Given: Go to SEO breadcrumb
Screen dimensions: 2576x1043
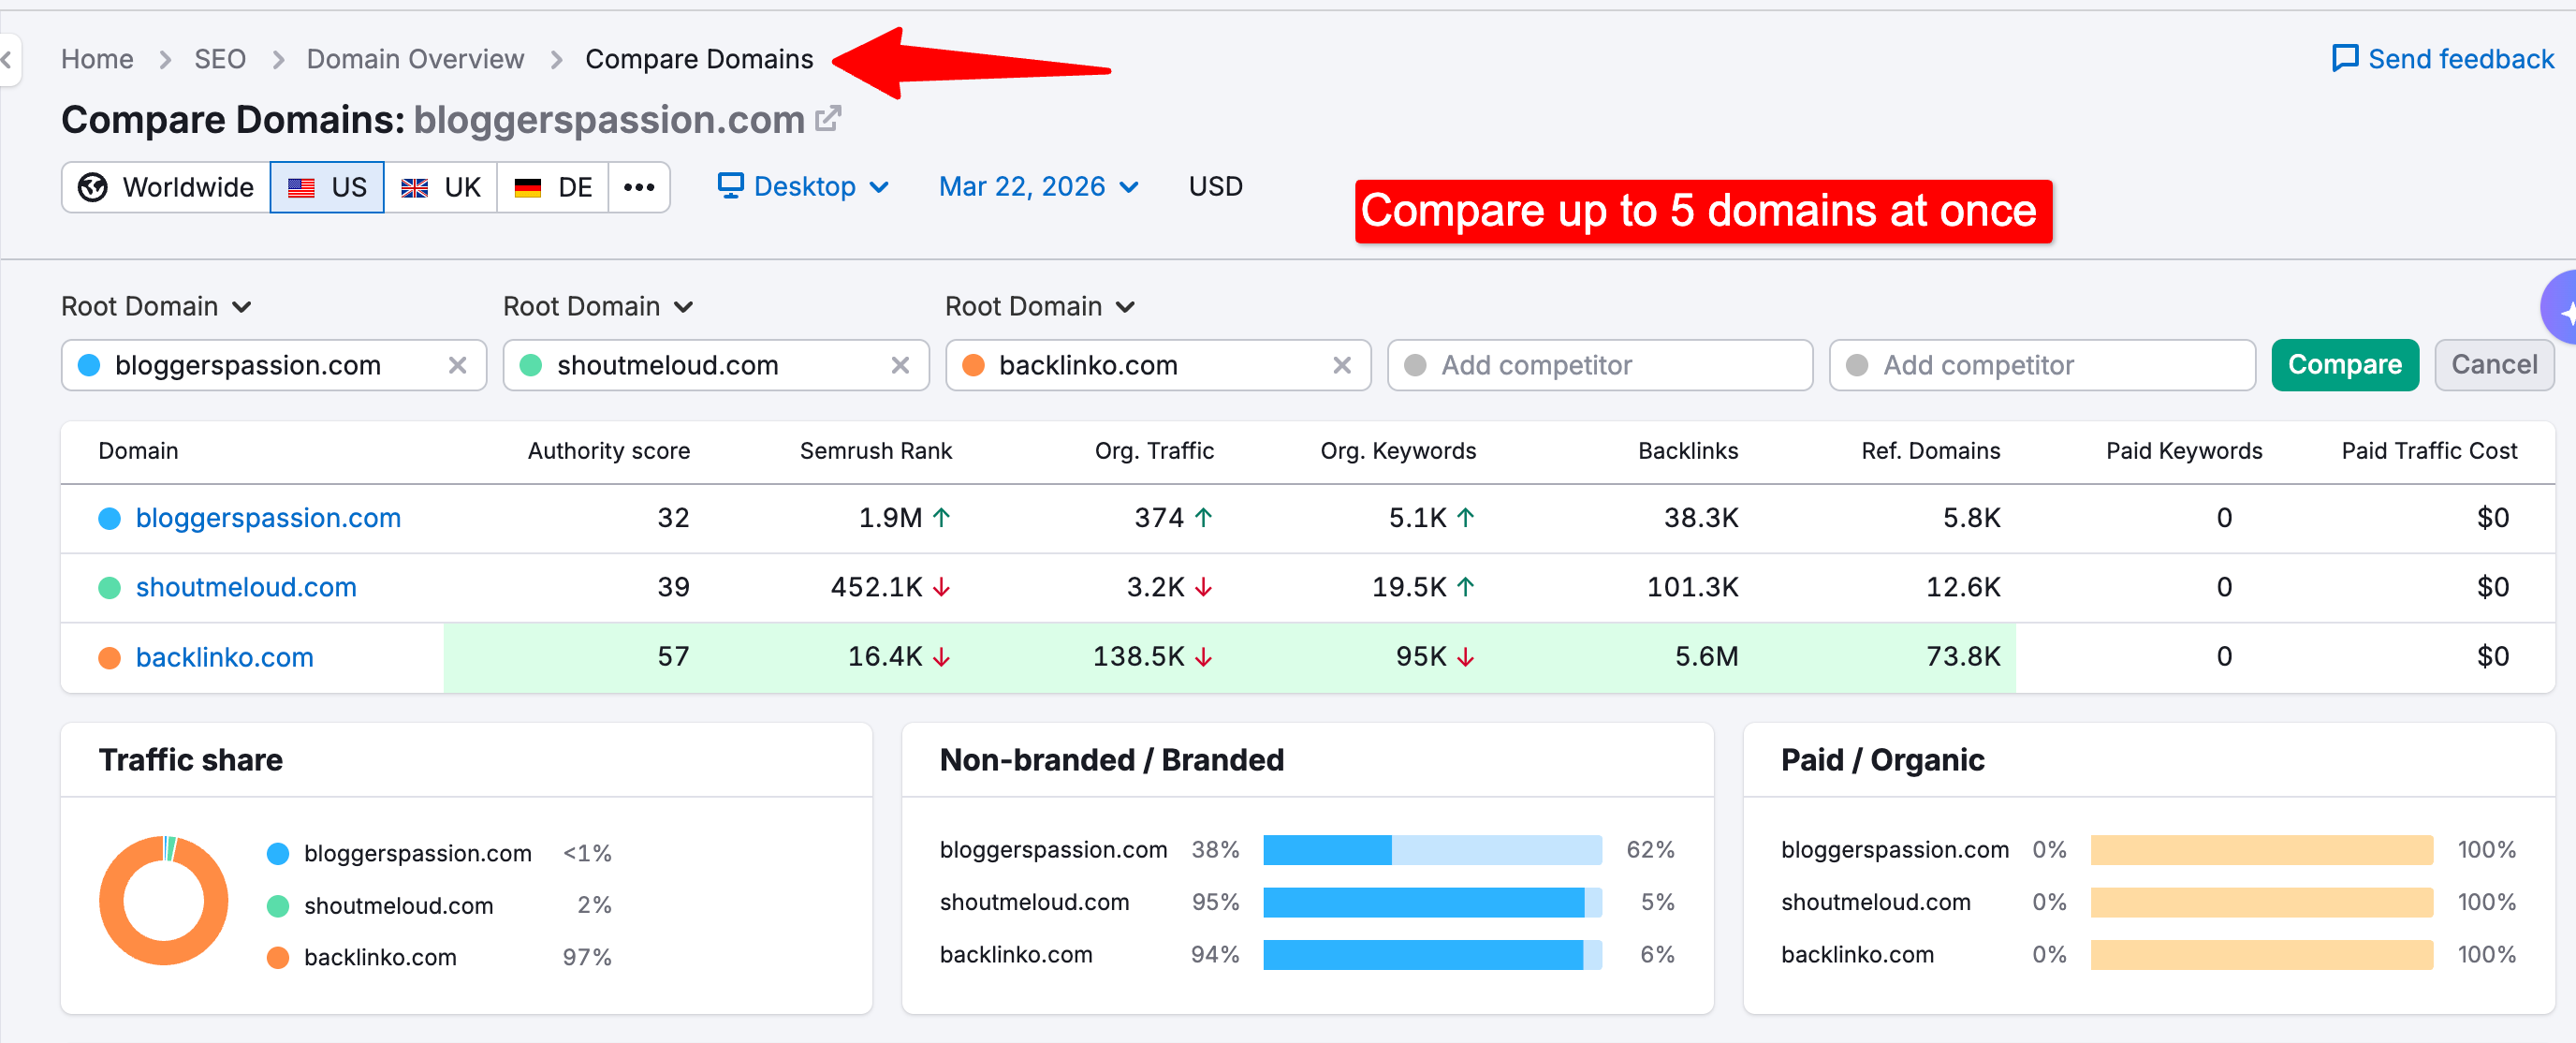Looking at the screenshot, I should point(220,59).
